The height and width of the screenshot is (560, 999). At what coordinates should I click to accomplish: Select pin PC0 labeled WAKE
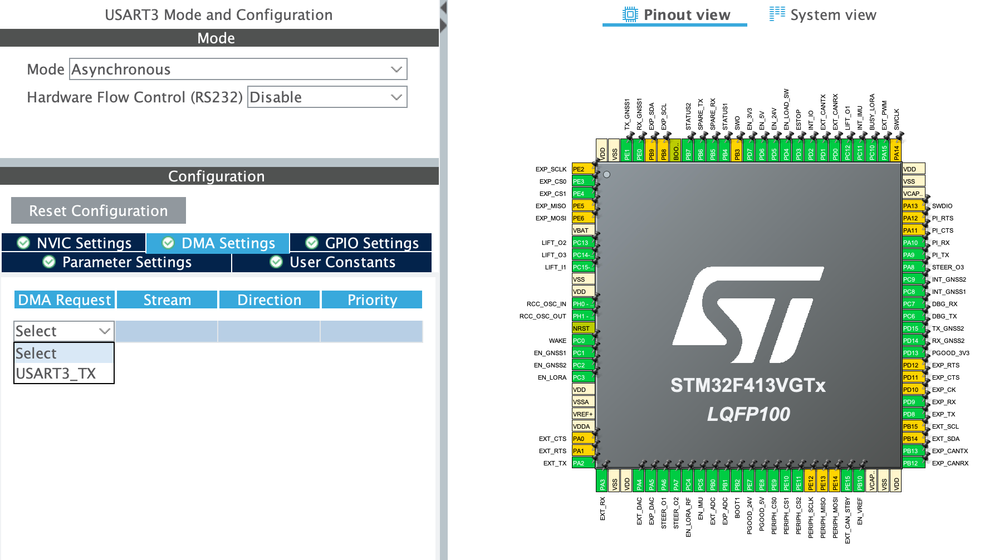(583, 341)
